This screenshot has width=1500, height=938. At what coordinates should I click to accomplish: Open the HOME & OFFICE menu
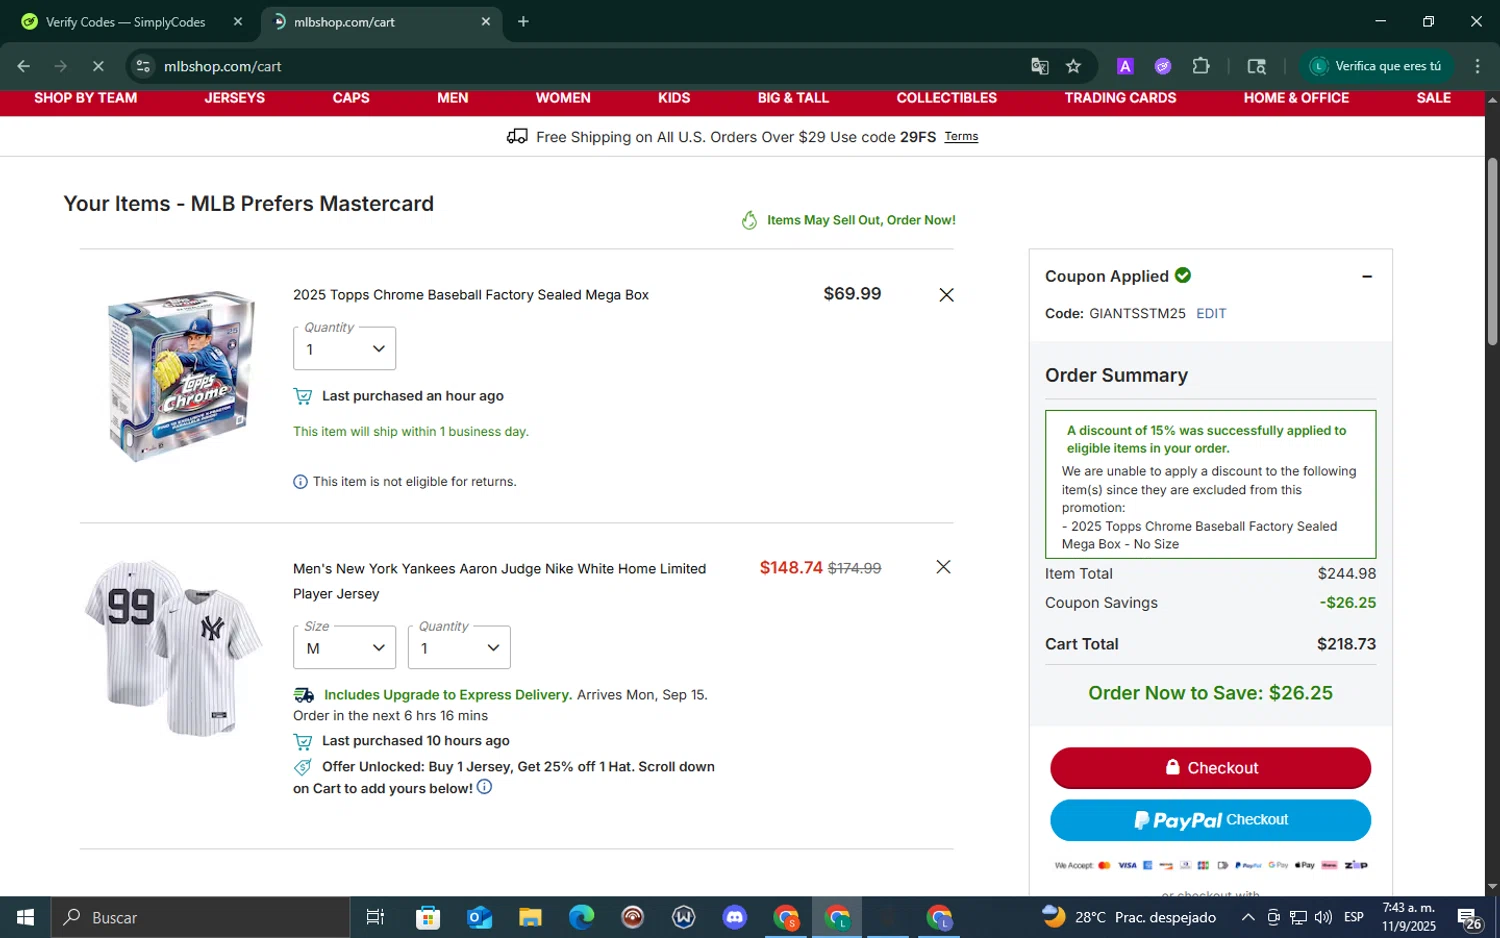click(x=1296, y=98)
